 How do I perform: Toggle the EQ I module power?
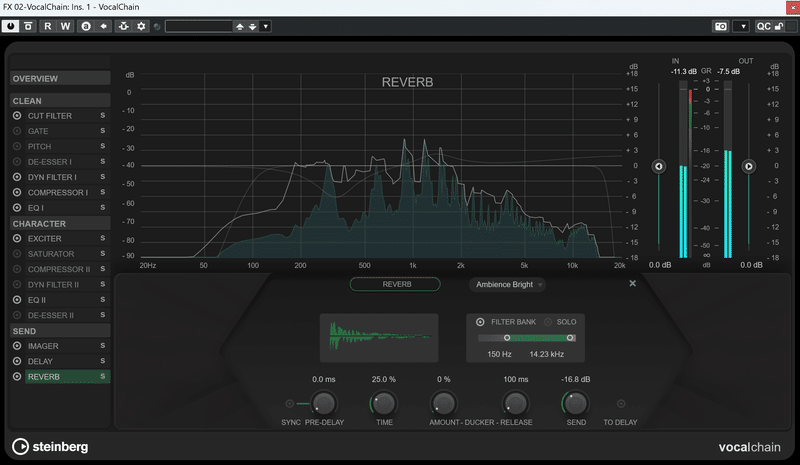pyautogui.click(x=17, y=208)
